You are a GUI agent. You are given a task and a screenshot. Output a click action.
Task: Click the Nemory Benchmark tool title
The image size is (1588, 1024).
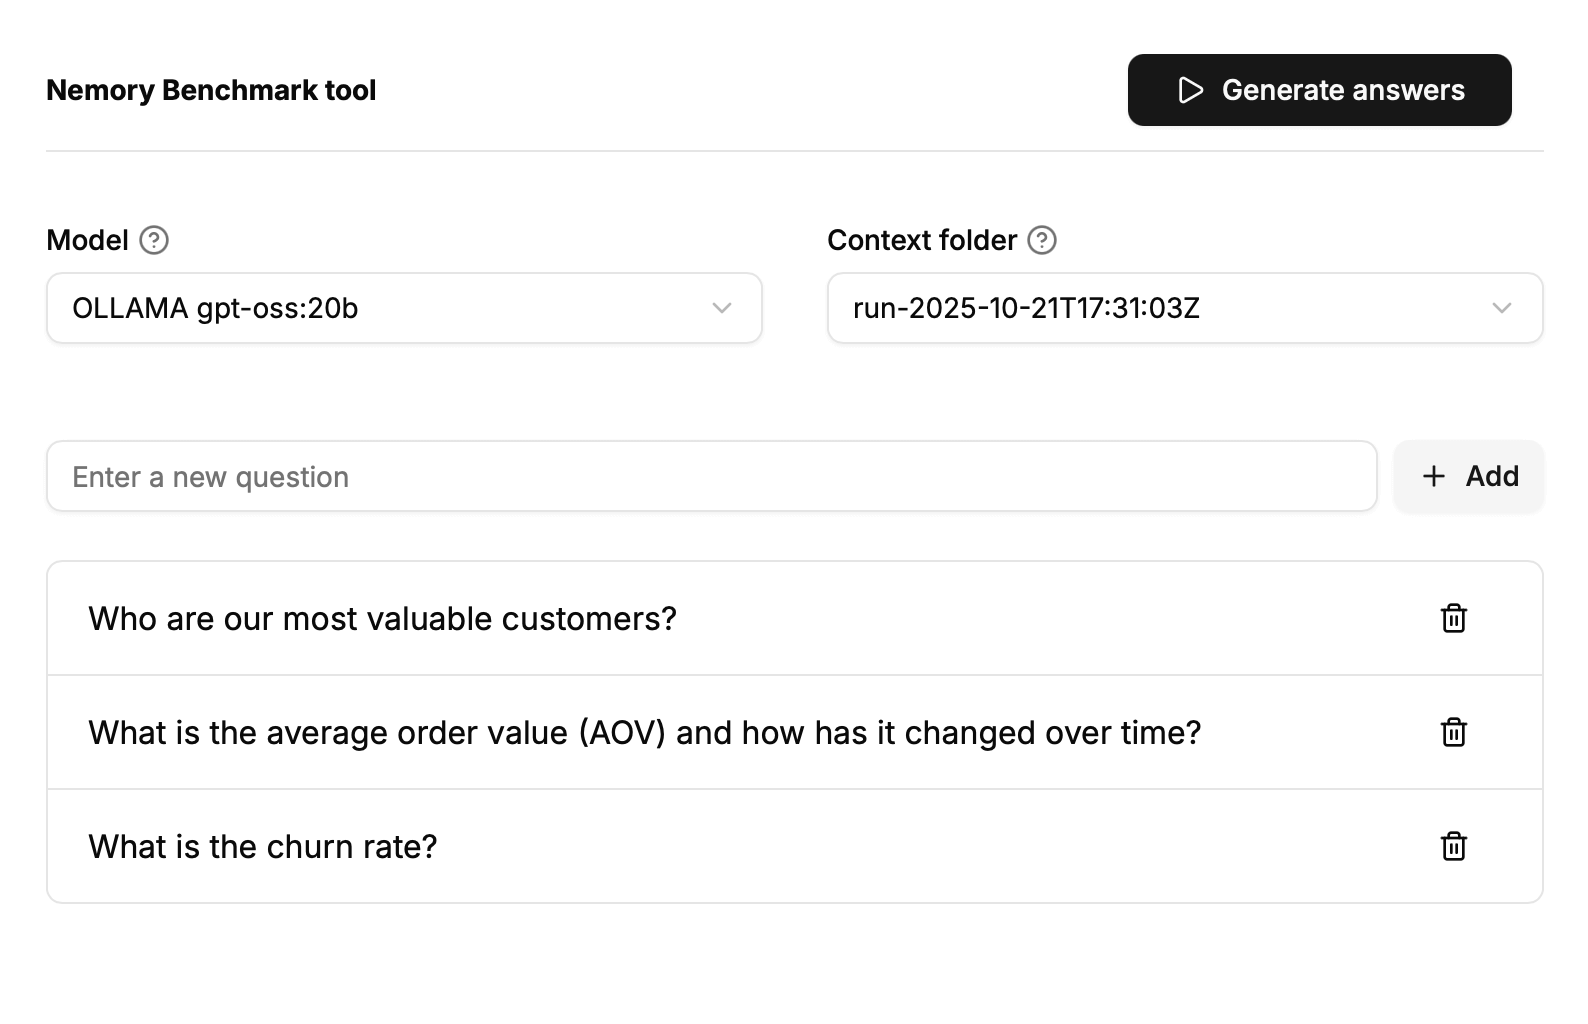211,90
